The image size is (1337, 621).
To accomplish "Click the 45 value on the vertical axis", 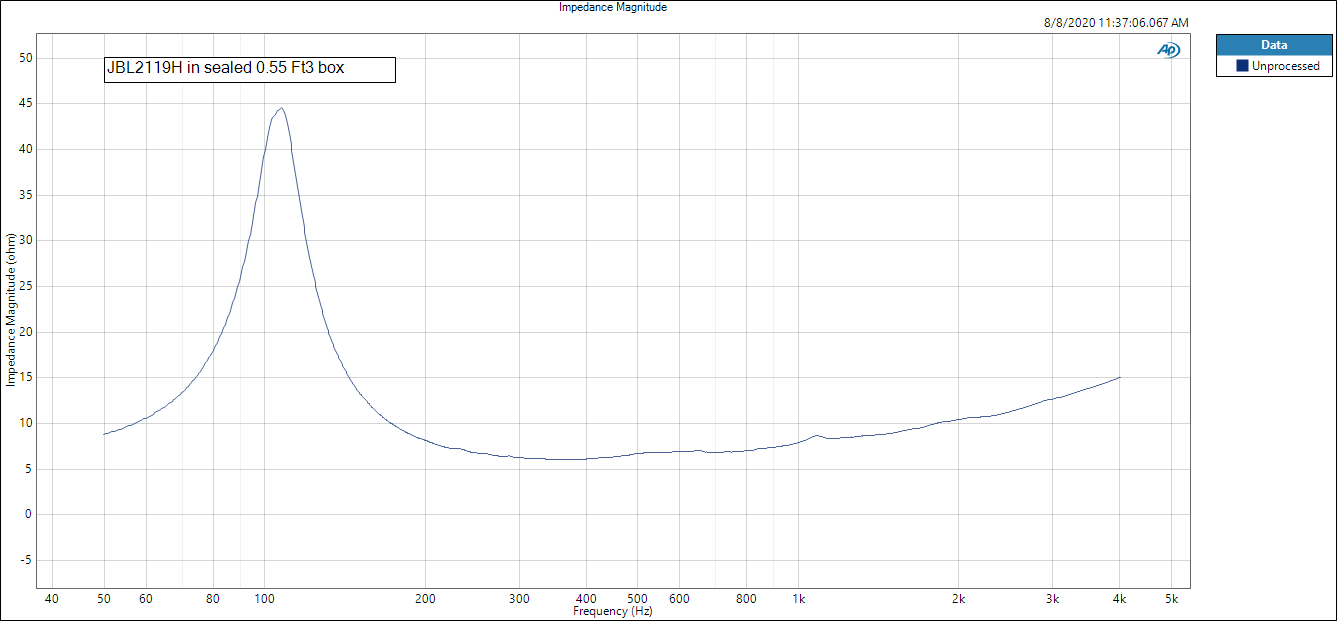I will [x=26, y=104].
